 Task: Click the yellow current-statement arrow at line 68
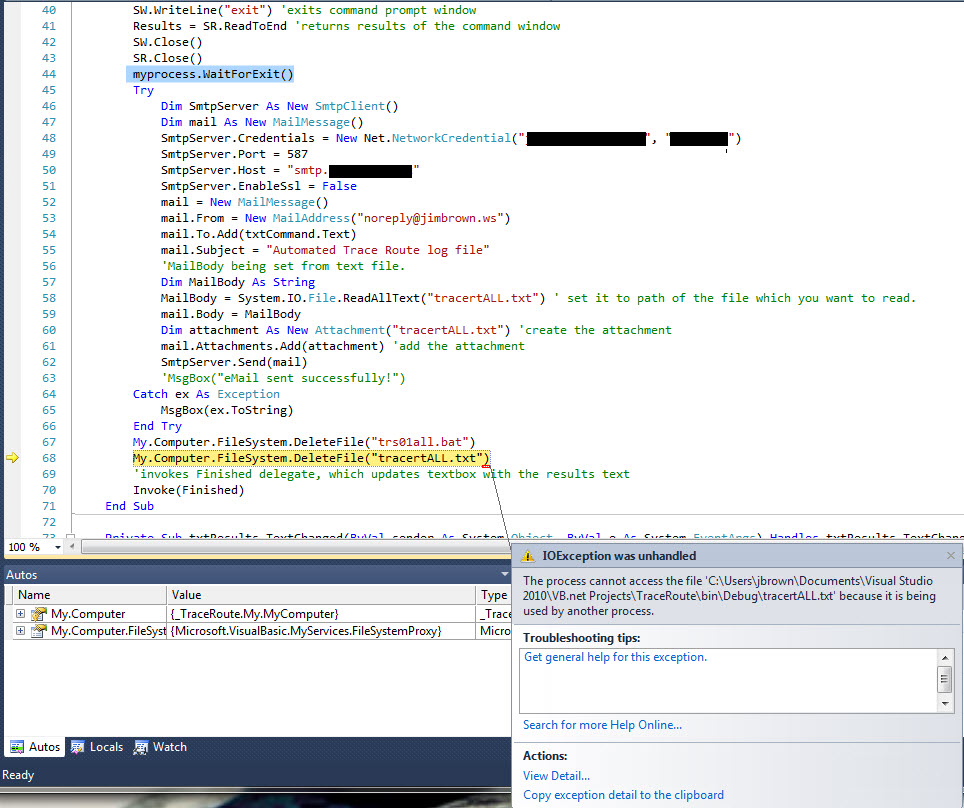(x=12, y=457)
